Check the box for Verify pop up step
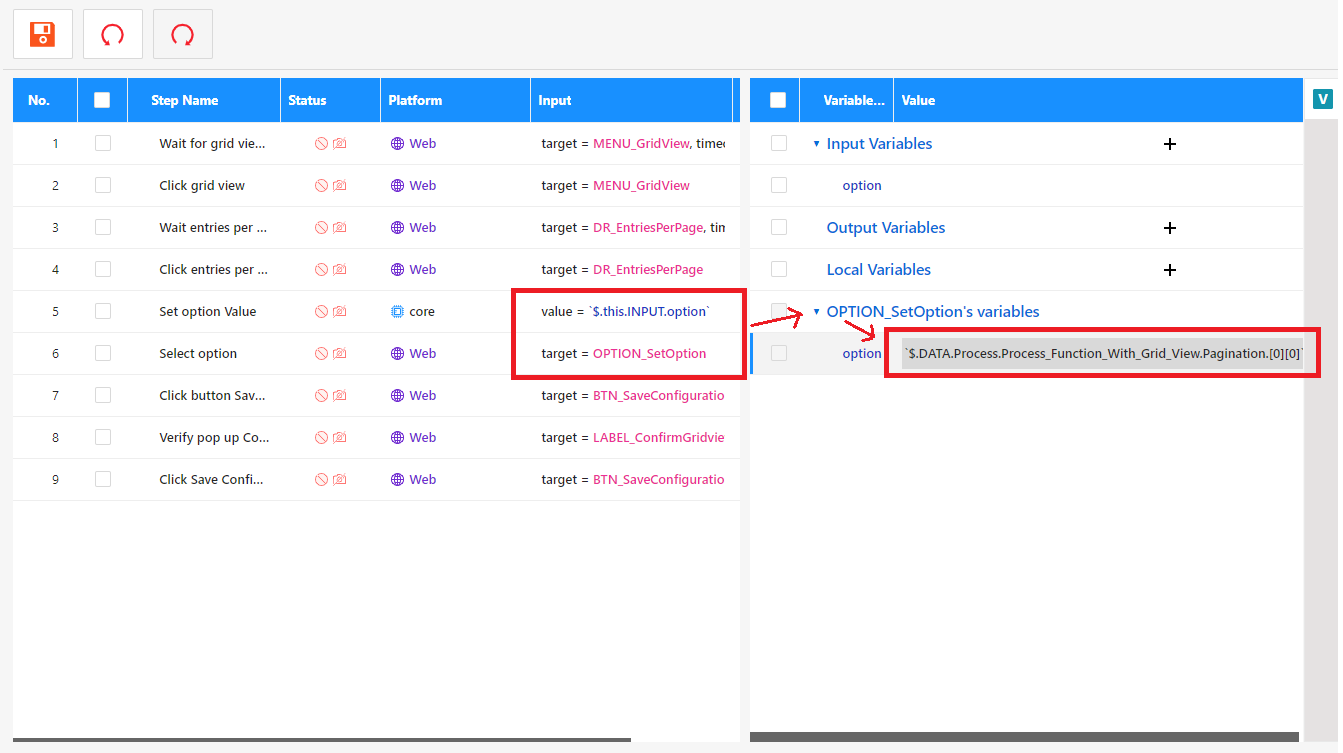This screenshot has height=753, width=1343. [103, 438]
